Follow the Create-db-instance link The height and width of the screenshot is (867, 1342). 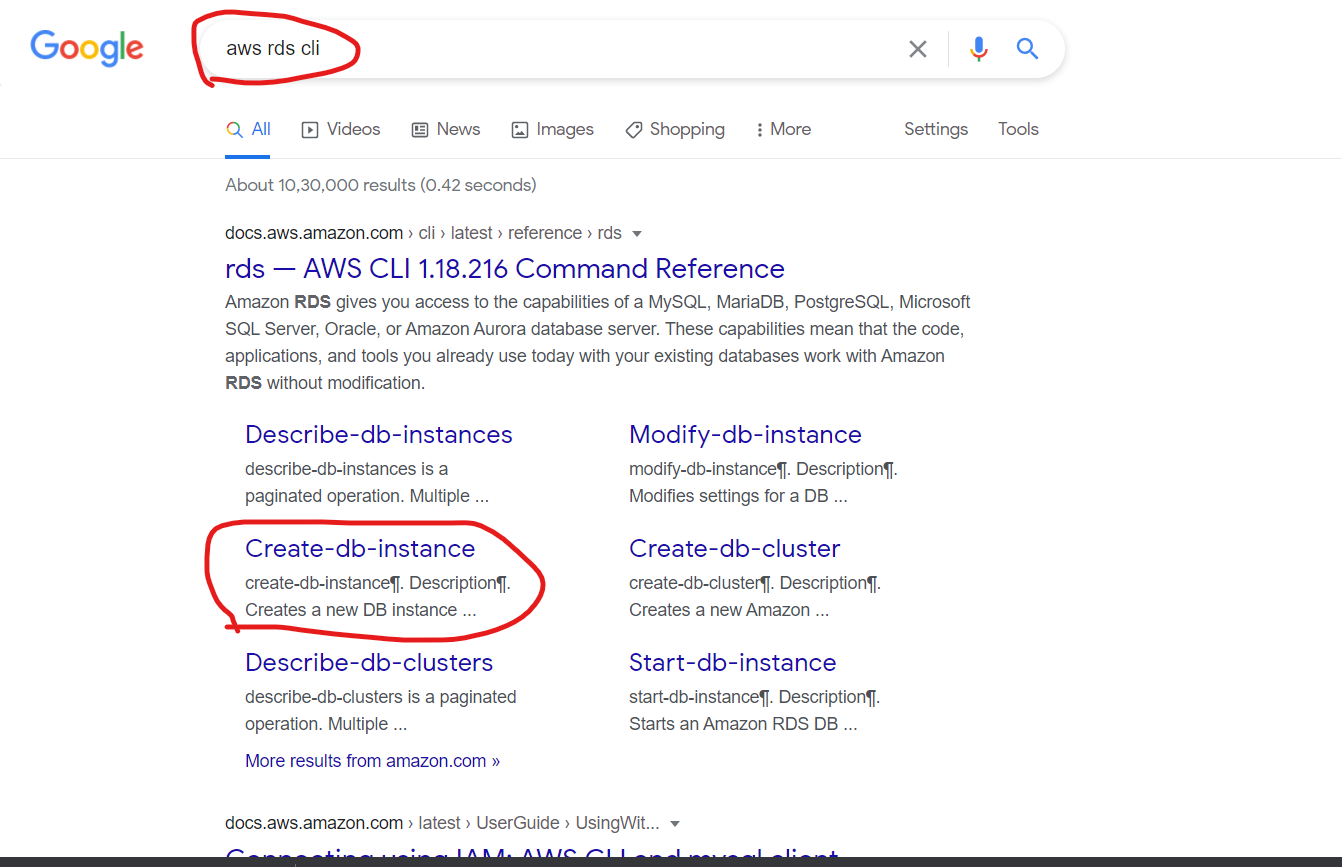pos(360,549)
